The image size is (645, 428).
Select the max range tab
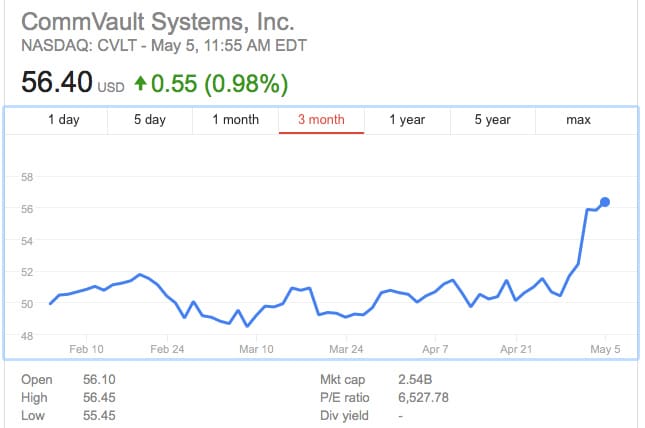pyautogui.click(x=578, y=120)
